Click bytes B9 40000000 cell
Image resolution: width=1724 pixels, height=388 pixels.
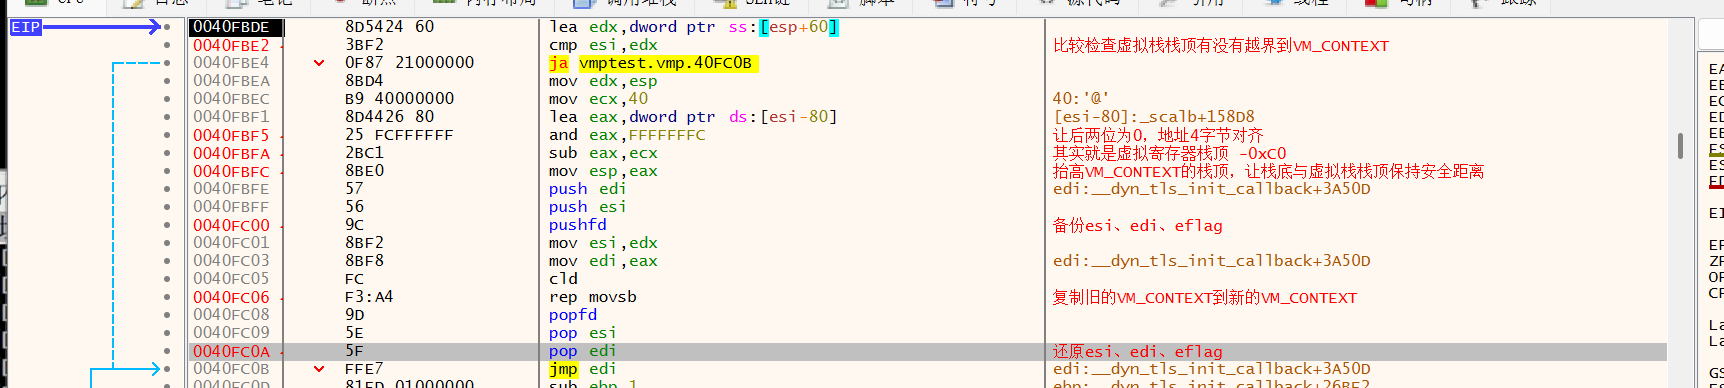[399, 99]
